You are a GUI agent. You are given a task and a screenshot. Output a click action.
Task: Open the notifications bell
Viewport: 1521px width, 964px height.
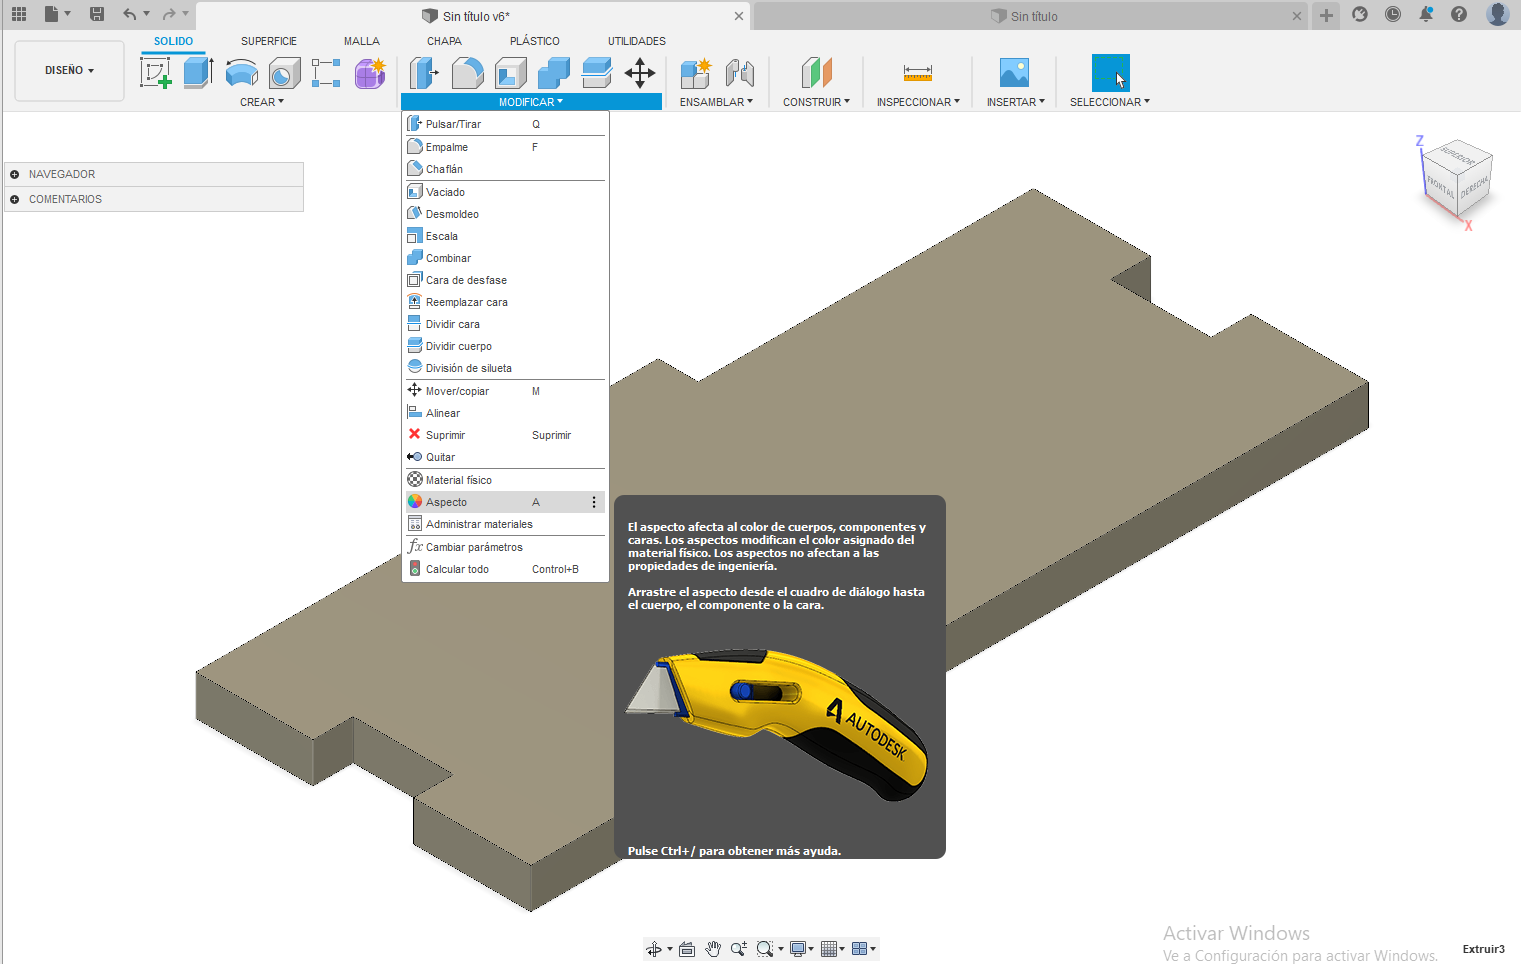point(1426,14)
